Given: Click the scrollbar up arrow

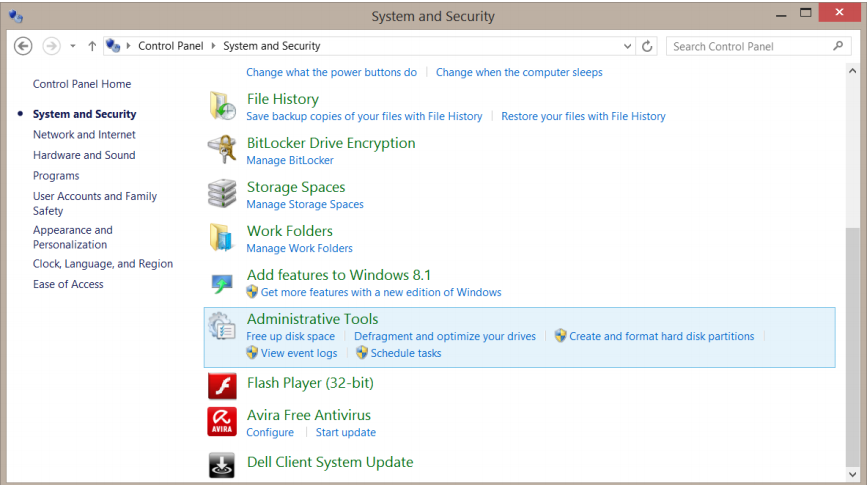Looking at the screenshot, I should pyautogui.click(x=852, y=71).
